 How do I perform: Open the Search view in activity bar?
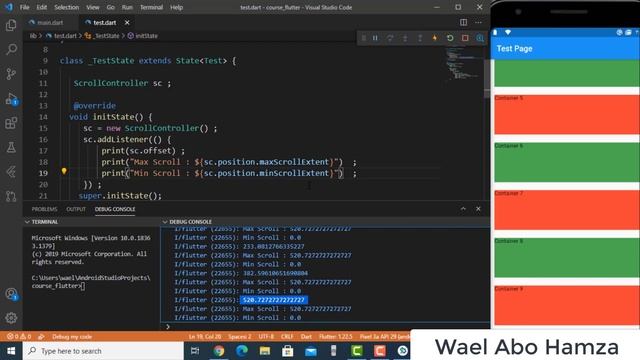(11, 49)
